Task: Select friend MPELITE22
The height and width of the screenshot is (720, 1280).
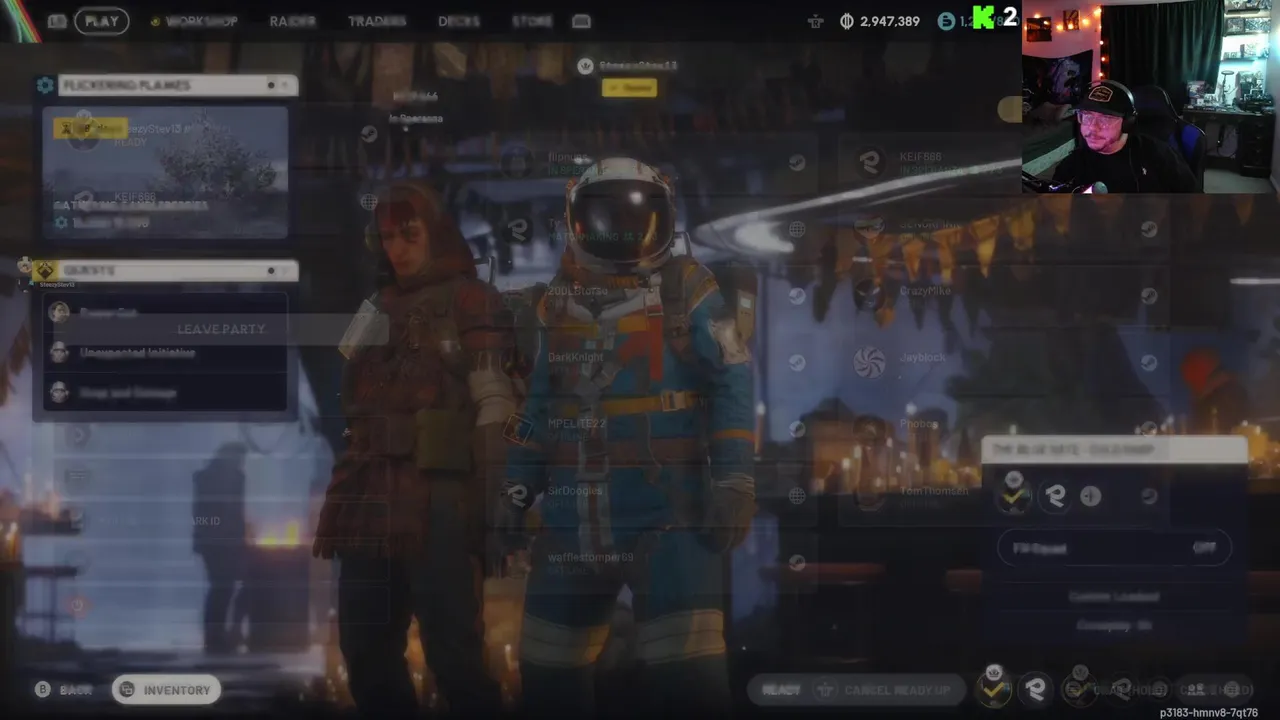Action: [x=653, y=429]
